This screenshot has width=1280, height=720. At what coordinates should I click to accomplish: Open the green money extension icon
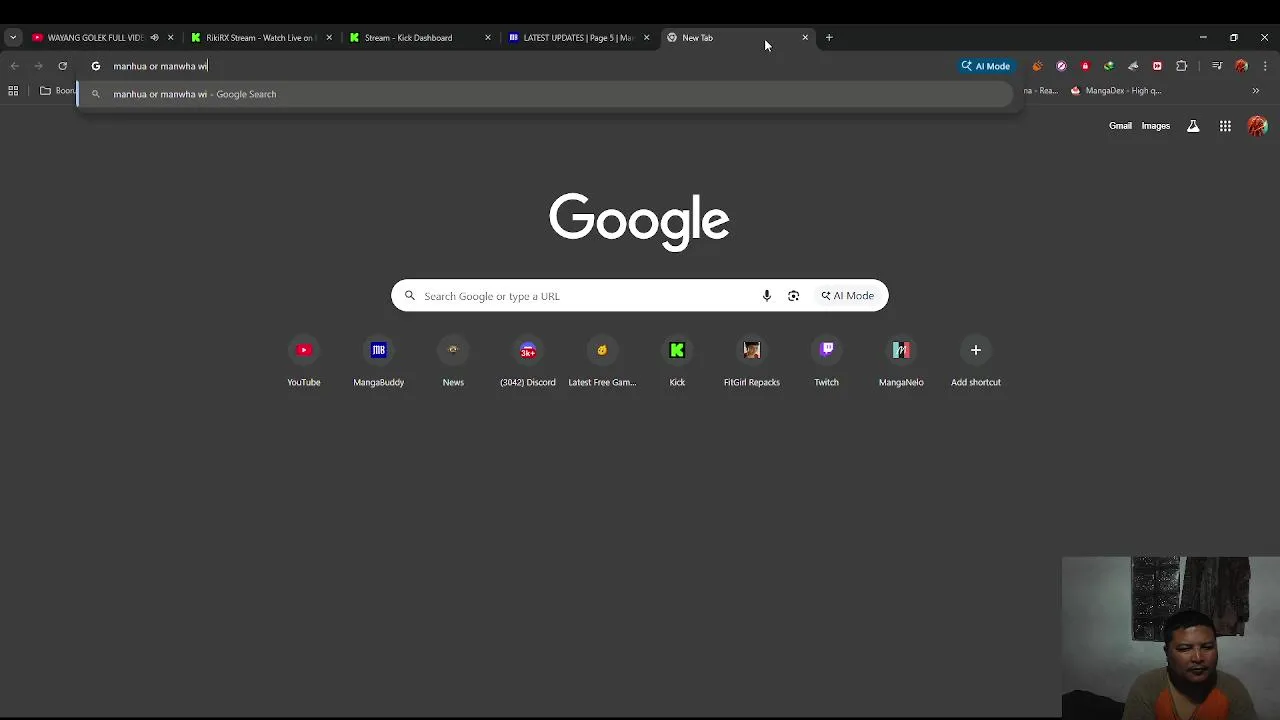pos(1109,66)
